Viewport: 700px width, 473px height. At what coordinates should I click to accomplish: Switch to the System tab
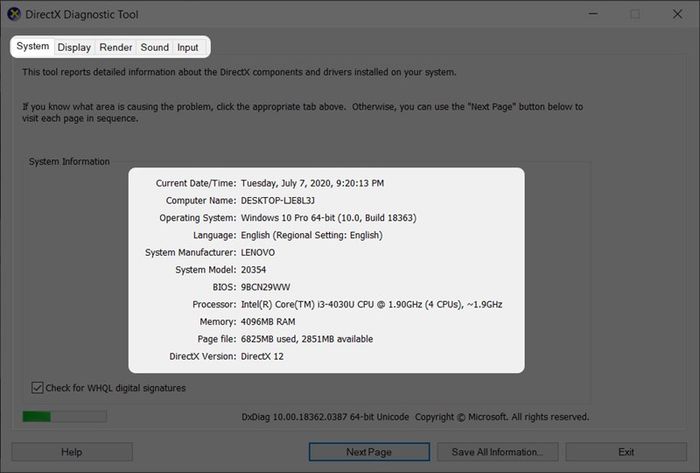(x=33, y=46)
